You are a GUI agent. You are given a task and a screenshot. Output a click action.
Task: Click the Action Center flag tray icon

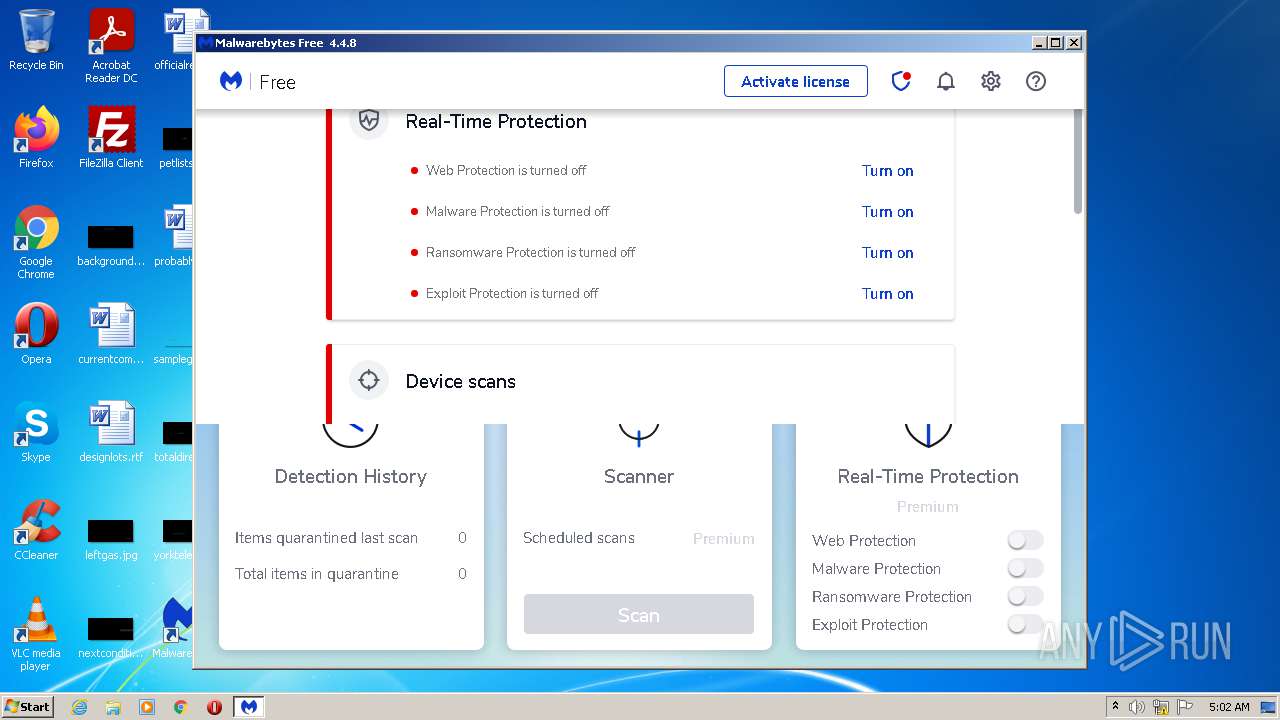pos(1185,707)
